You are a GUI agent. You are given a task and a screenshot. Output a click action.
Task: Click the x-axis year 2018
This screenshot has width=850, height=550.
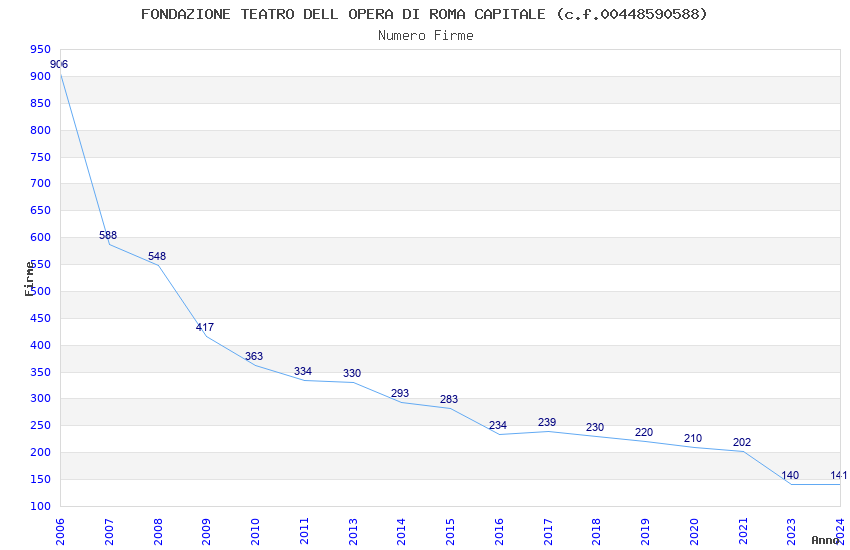596,532
